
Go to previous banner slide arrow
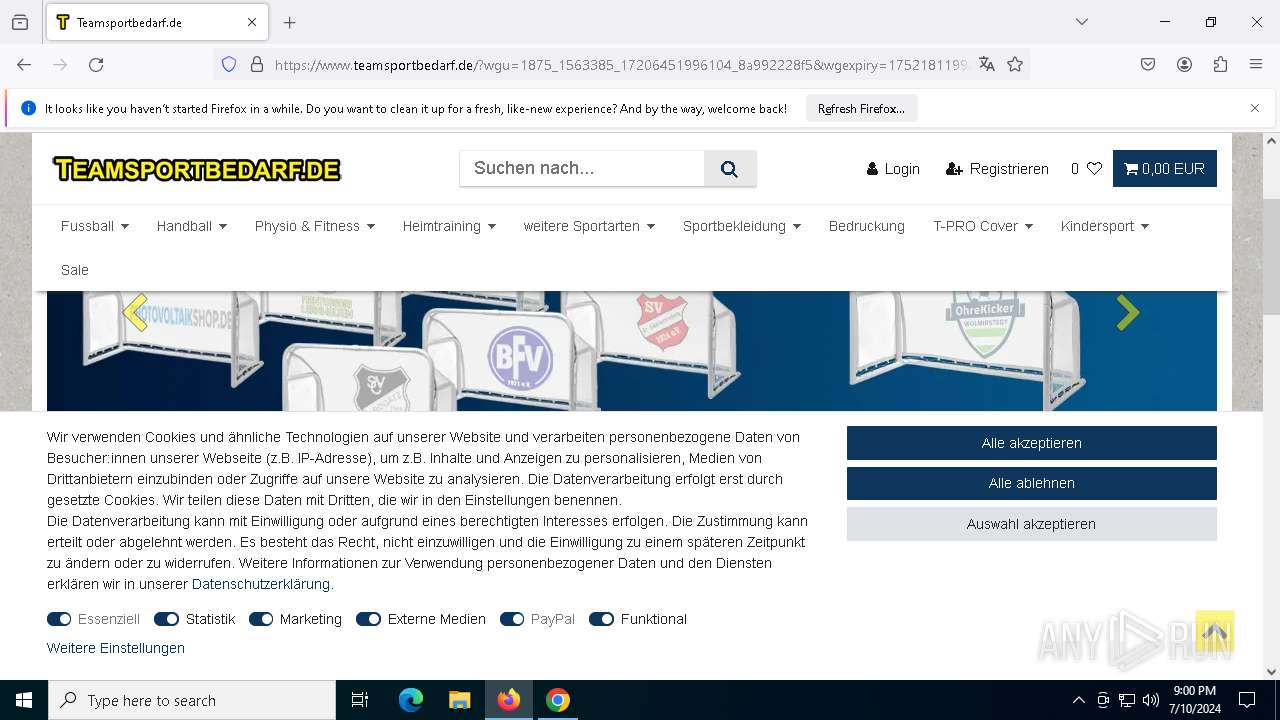[x=135, y=312]
